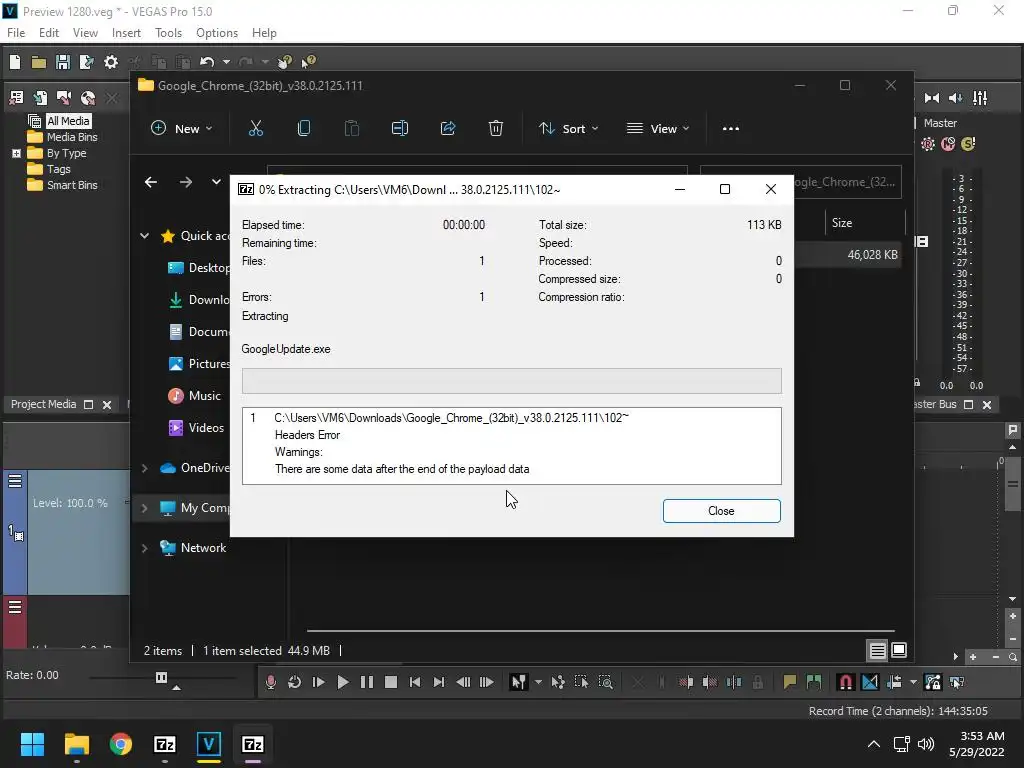Start recording with the microphone button
The height and width of the screenshot is (768, 1024).
point(270,682)
